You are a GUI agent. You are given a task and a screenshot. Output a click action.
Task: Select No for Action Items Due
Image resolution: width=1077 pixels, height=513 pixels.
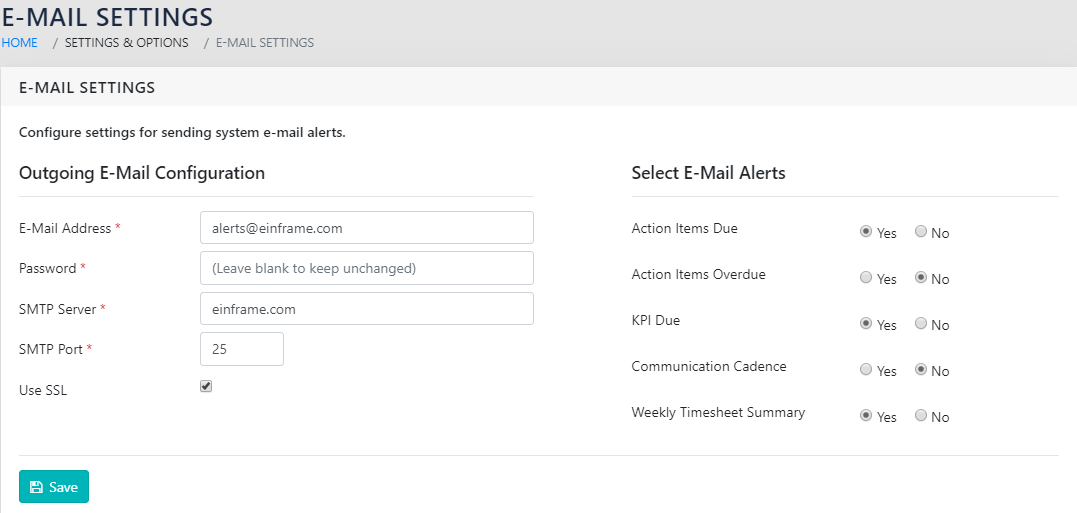click(921, 232)
